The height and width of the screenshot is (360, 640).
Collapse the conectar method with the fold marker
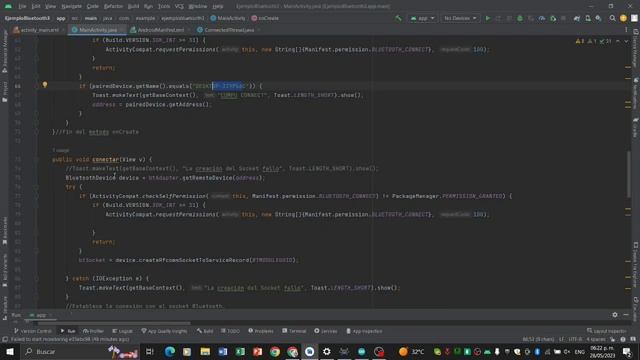36,159
